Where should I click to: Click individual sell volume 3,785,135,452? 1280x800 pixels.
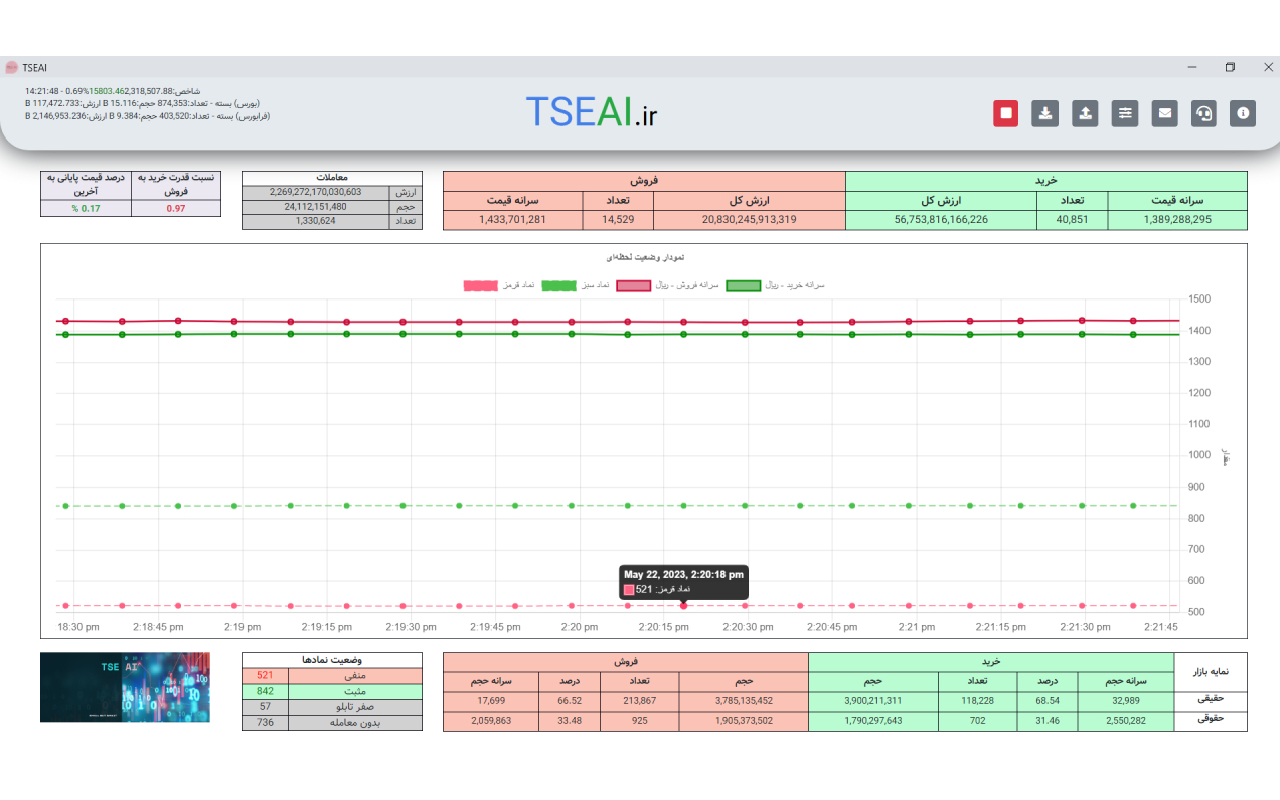[743, 701]
